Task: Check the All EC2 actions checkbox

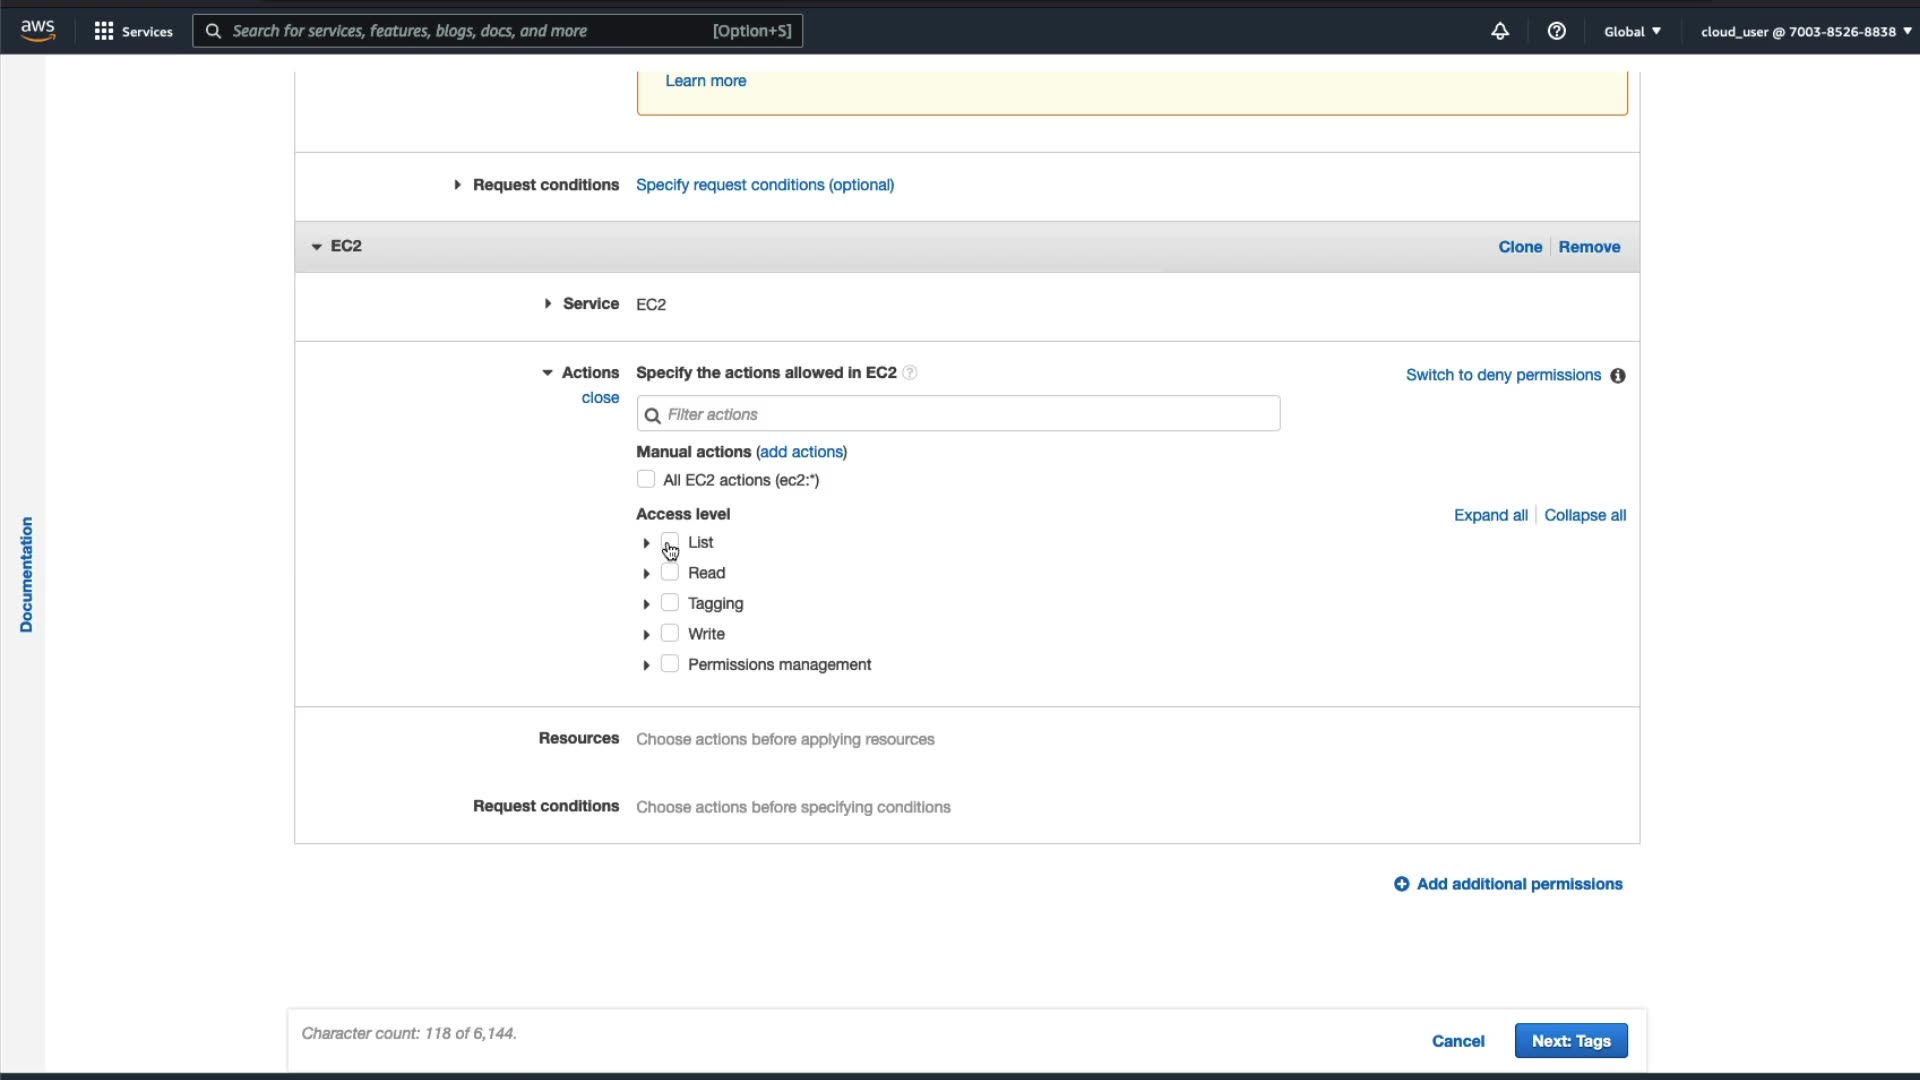Action: point(646,480)
